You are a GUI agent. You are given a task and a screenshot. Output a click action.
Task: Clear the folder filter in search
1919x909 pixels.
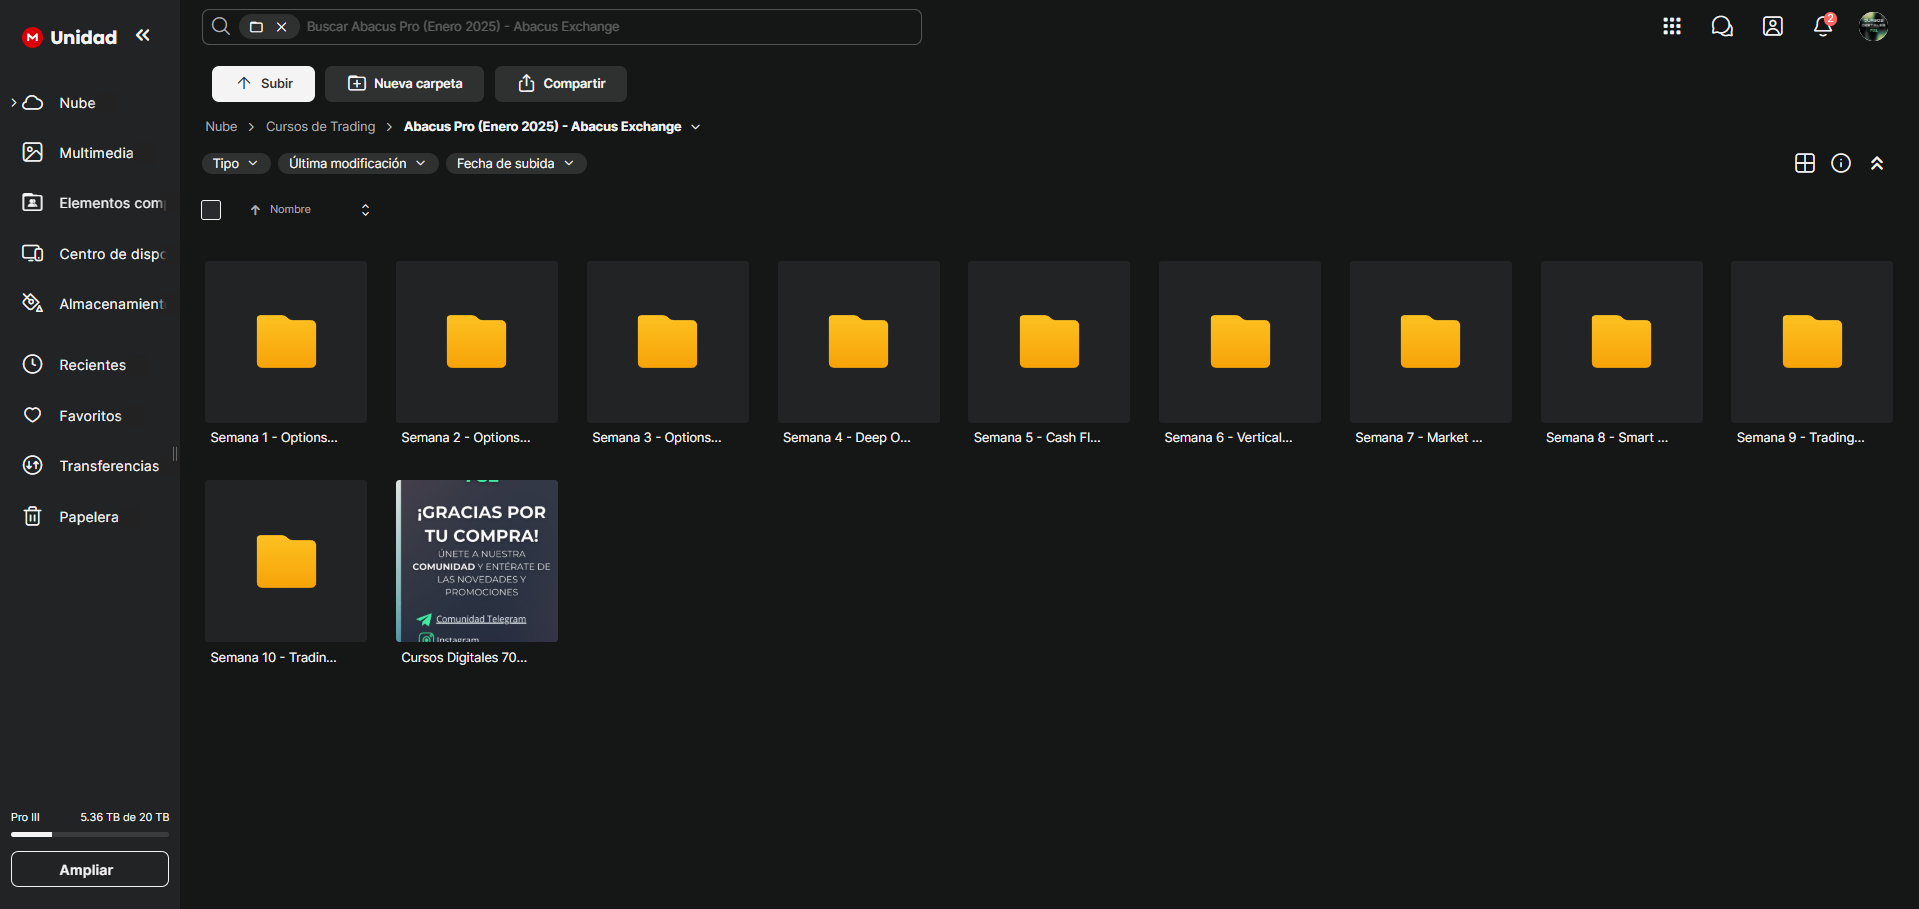coord(282,27)
